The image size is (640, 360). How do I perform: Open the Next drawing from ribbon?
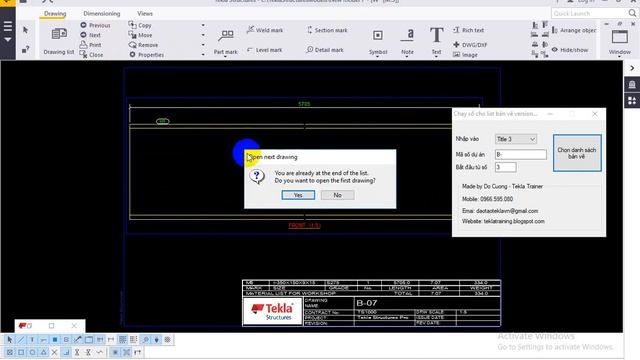coord(91,35)
